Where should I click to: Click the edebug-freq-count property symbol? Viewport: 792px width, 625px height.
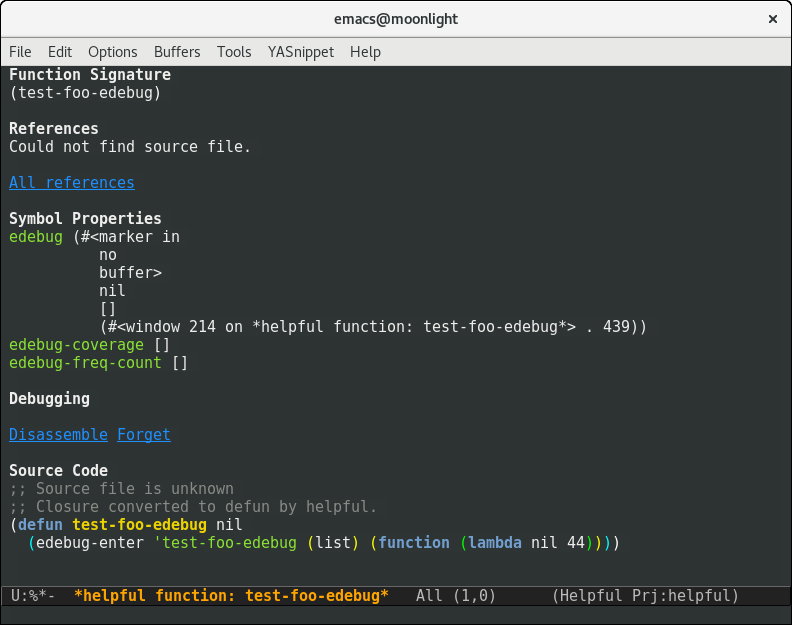85,363
